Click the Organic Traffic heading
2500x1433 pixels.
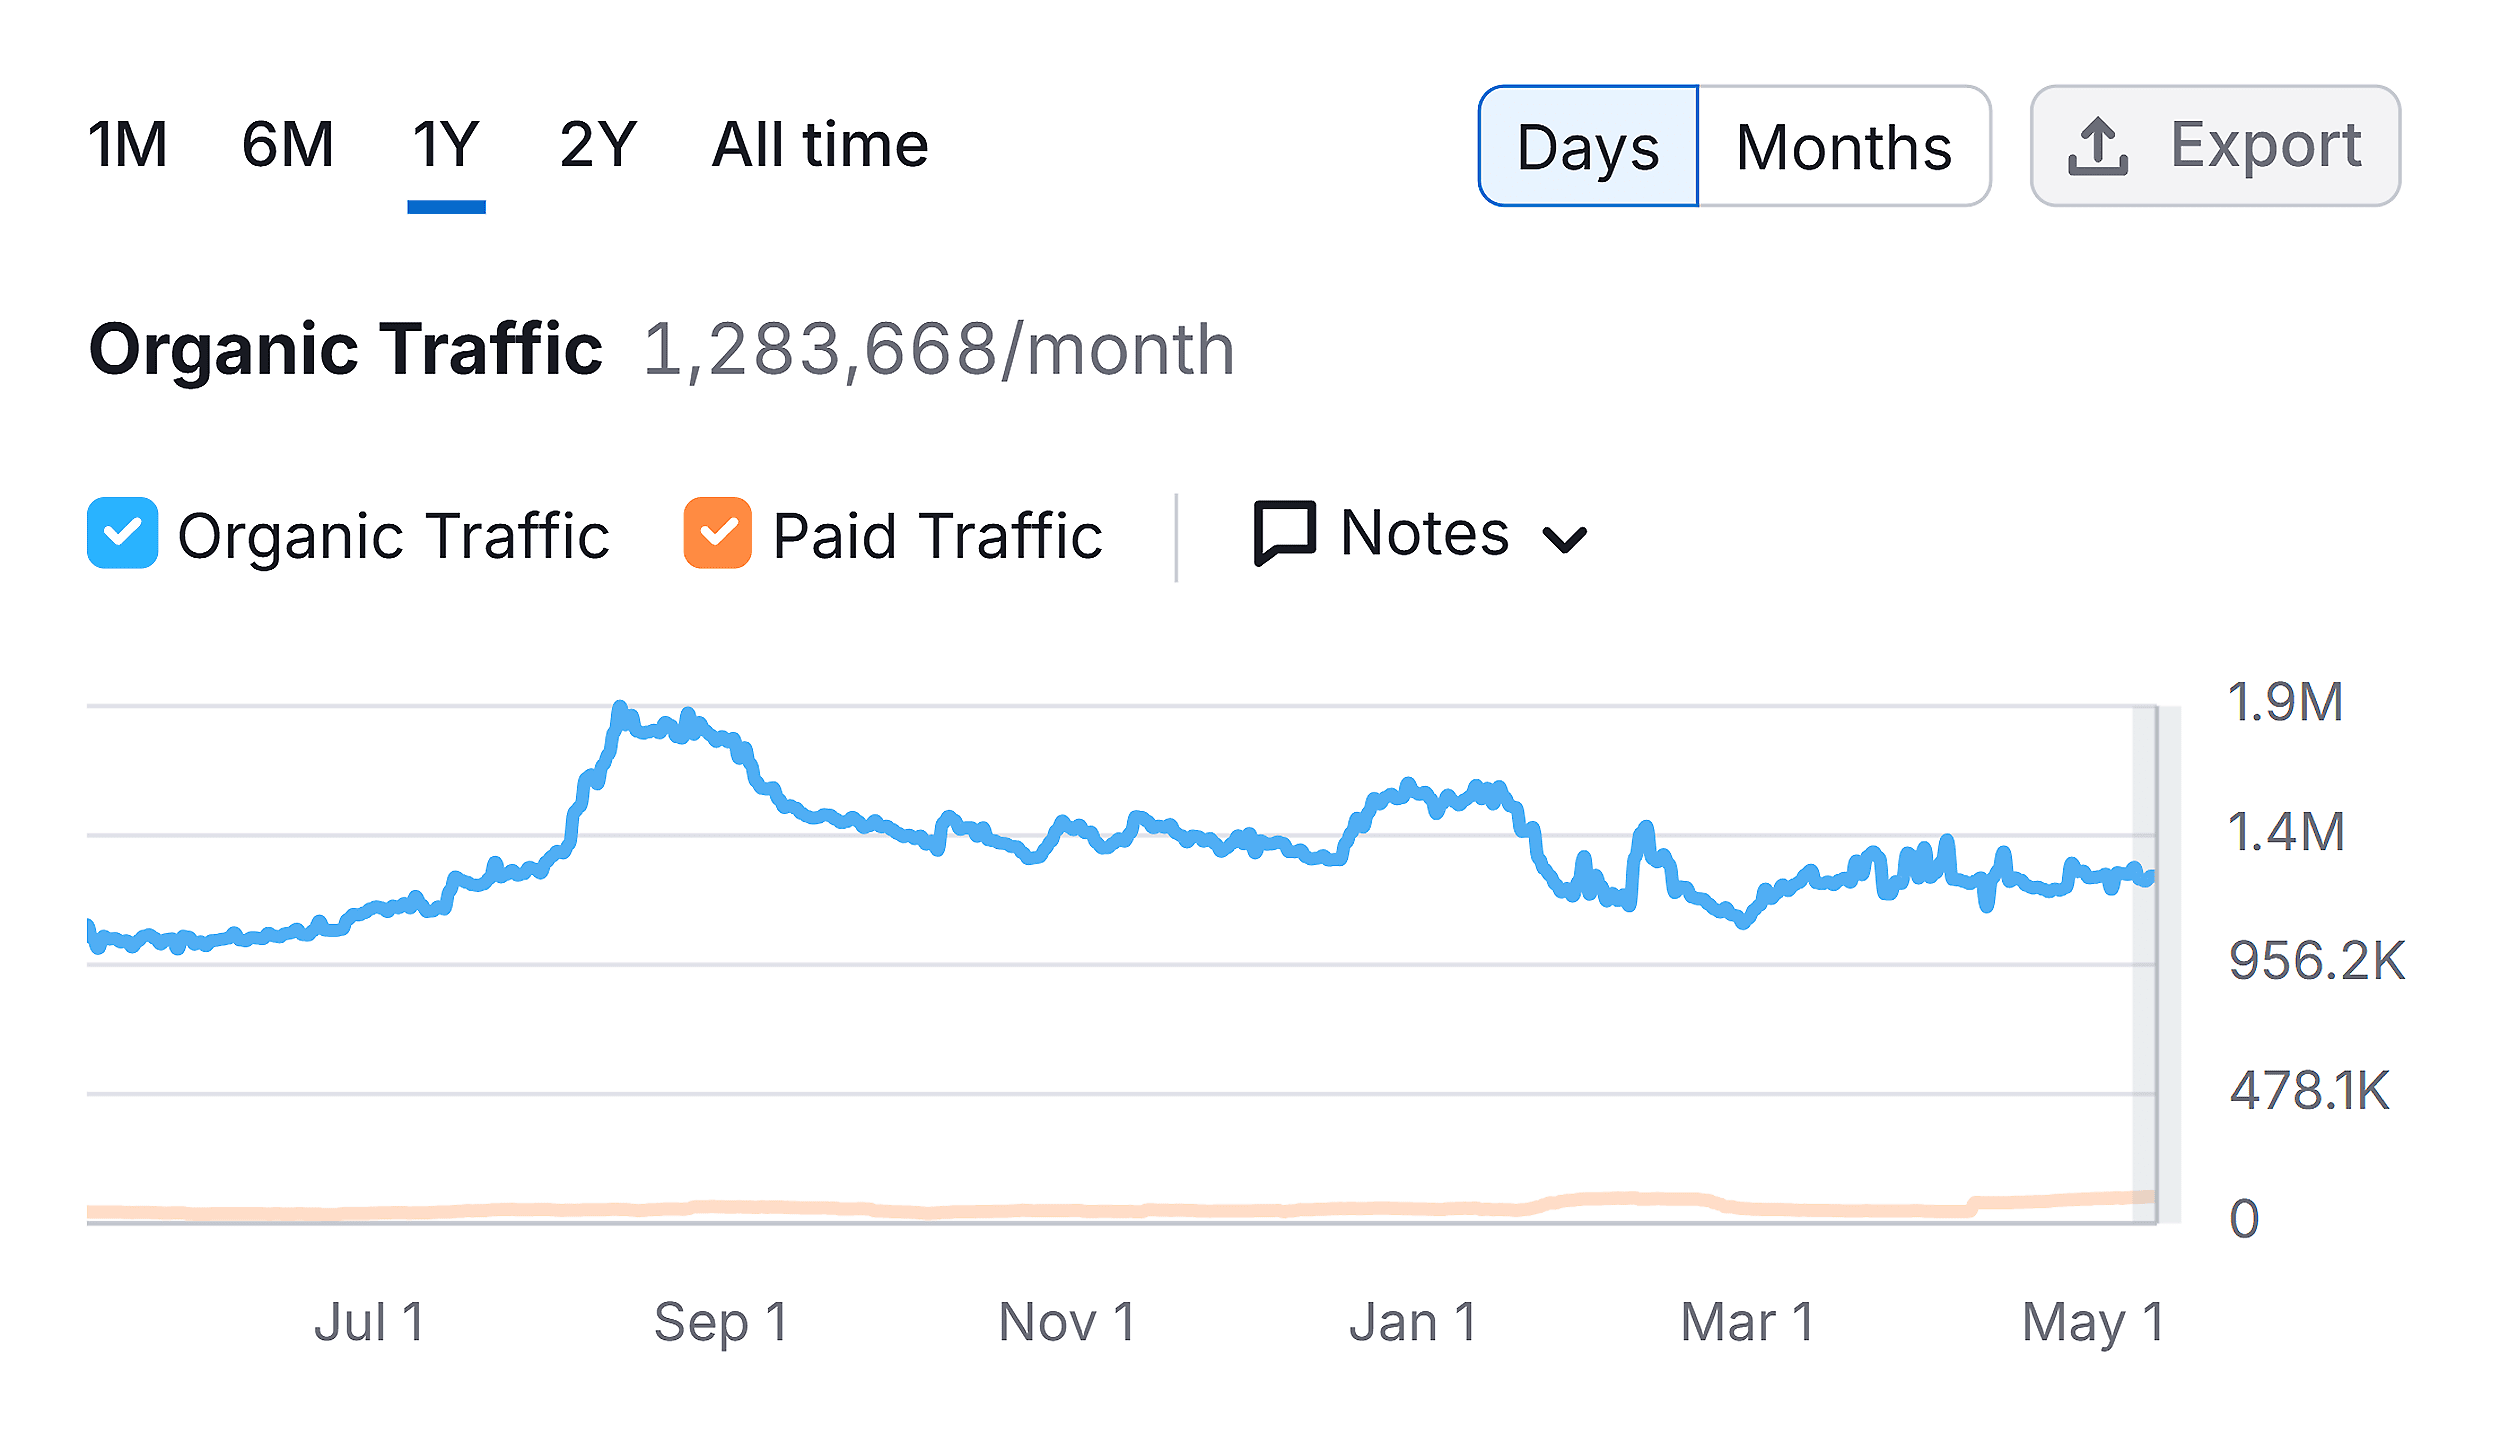click(346, 349)
